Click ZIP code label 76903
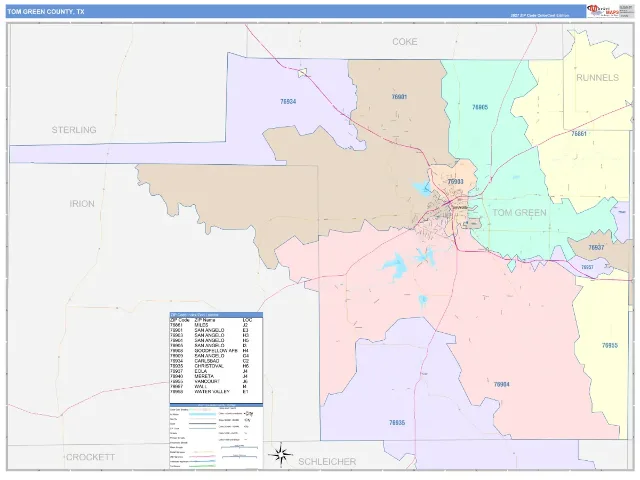The image size is (640, 480). [455, 182]
